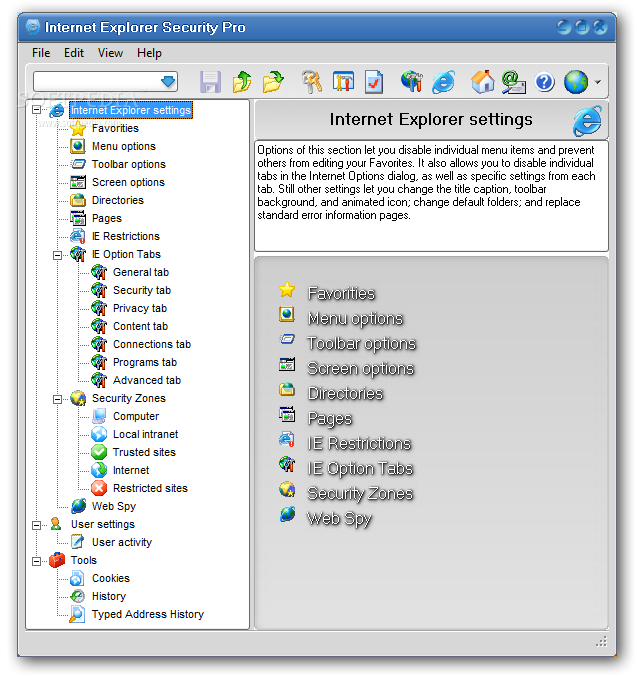Open the Favorities link in the right panel
637x677 pixels.
coord(341,294)
